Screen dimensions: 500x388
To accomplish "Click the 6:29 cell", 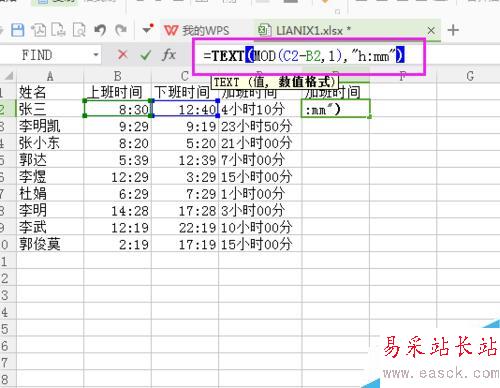I will coord(117,193).
